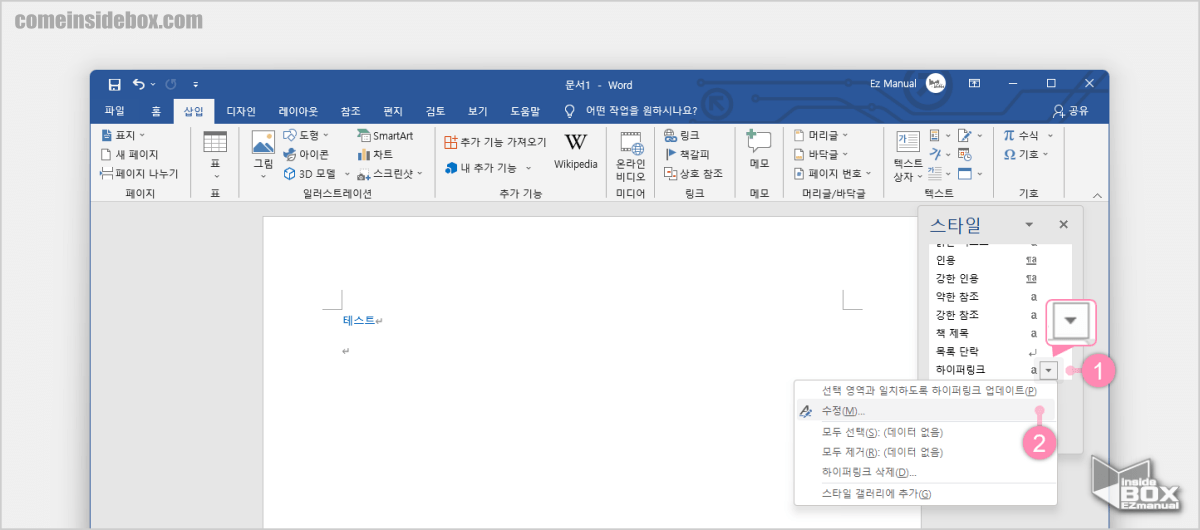This screenshot has height=530, width=1200.
Task: Close the 스타일 pane
Action: [1064, 225]
